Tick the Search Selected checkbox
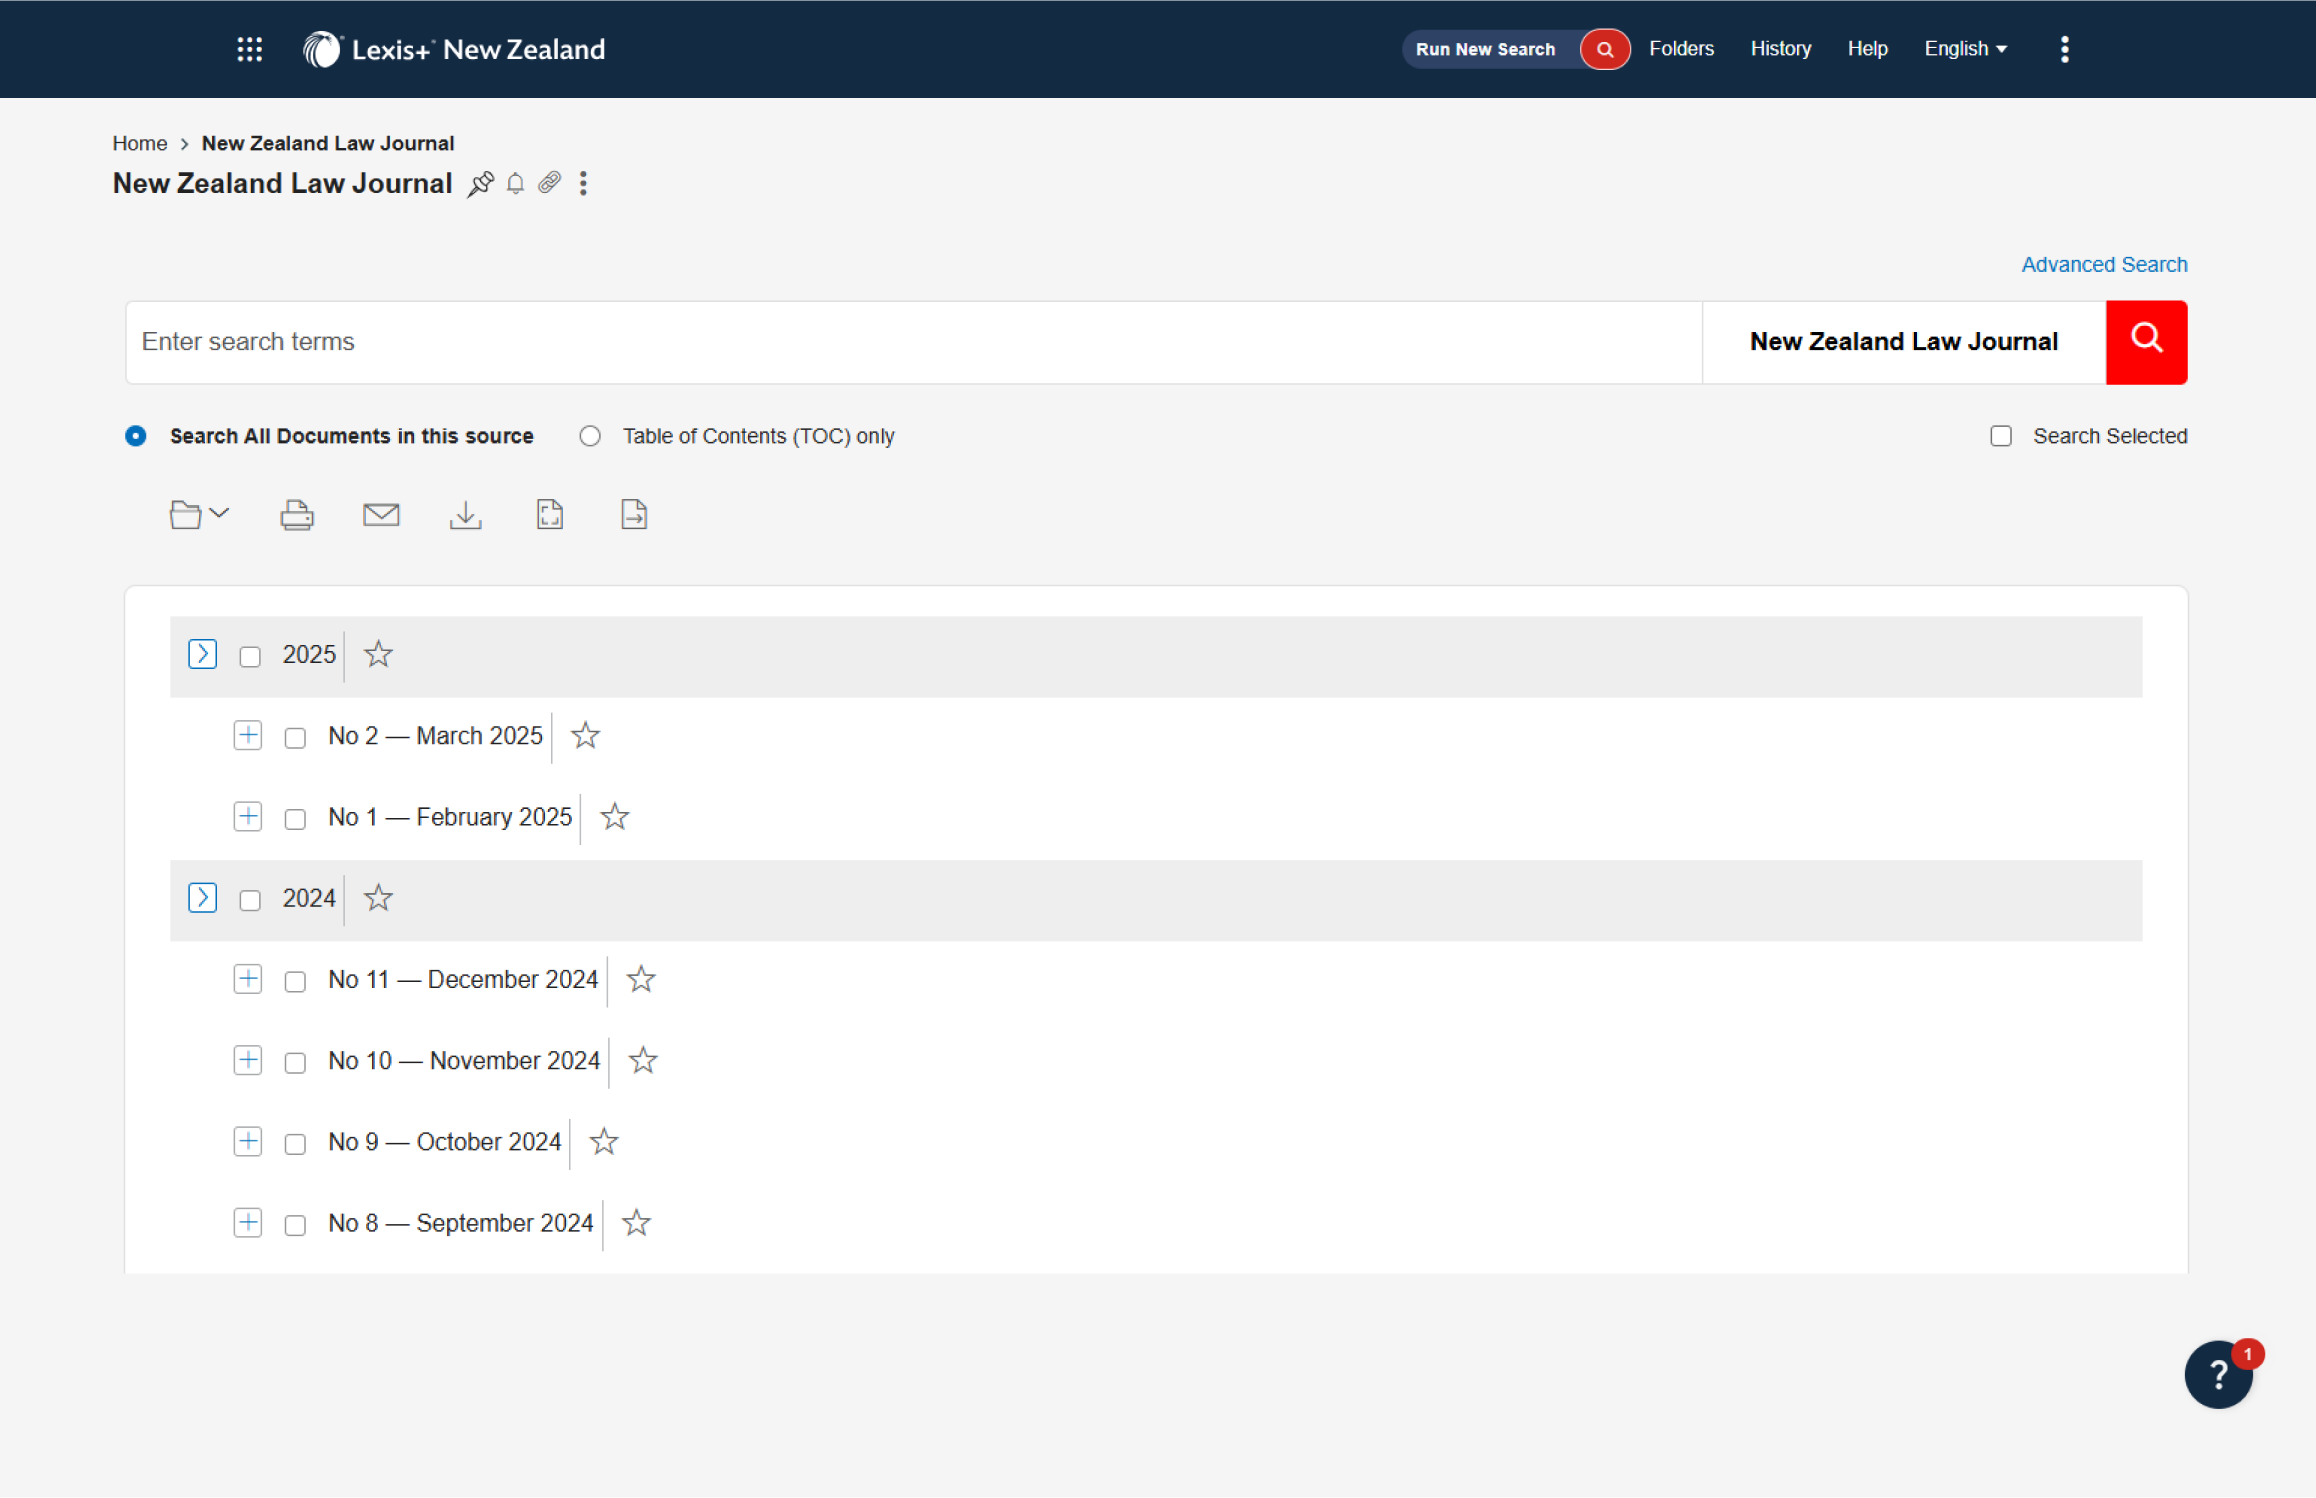The width and height of the screenshot is (2316, 1498). click(2001, 436)
